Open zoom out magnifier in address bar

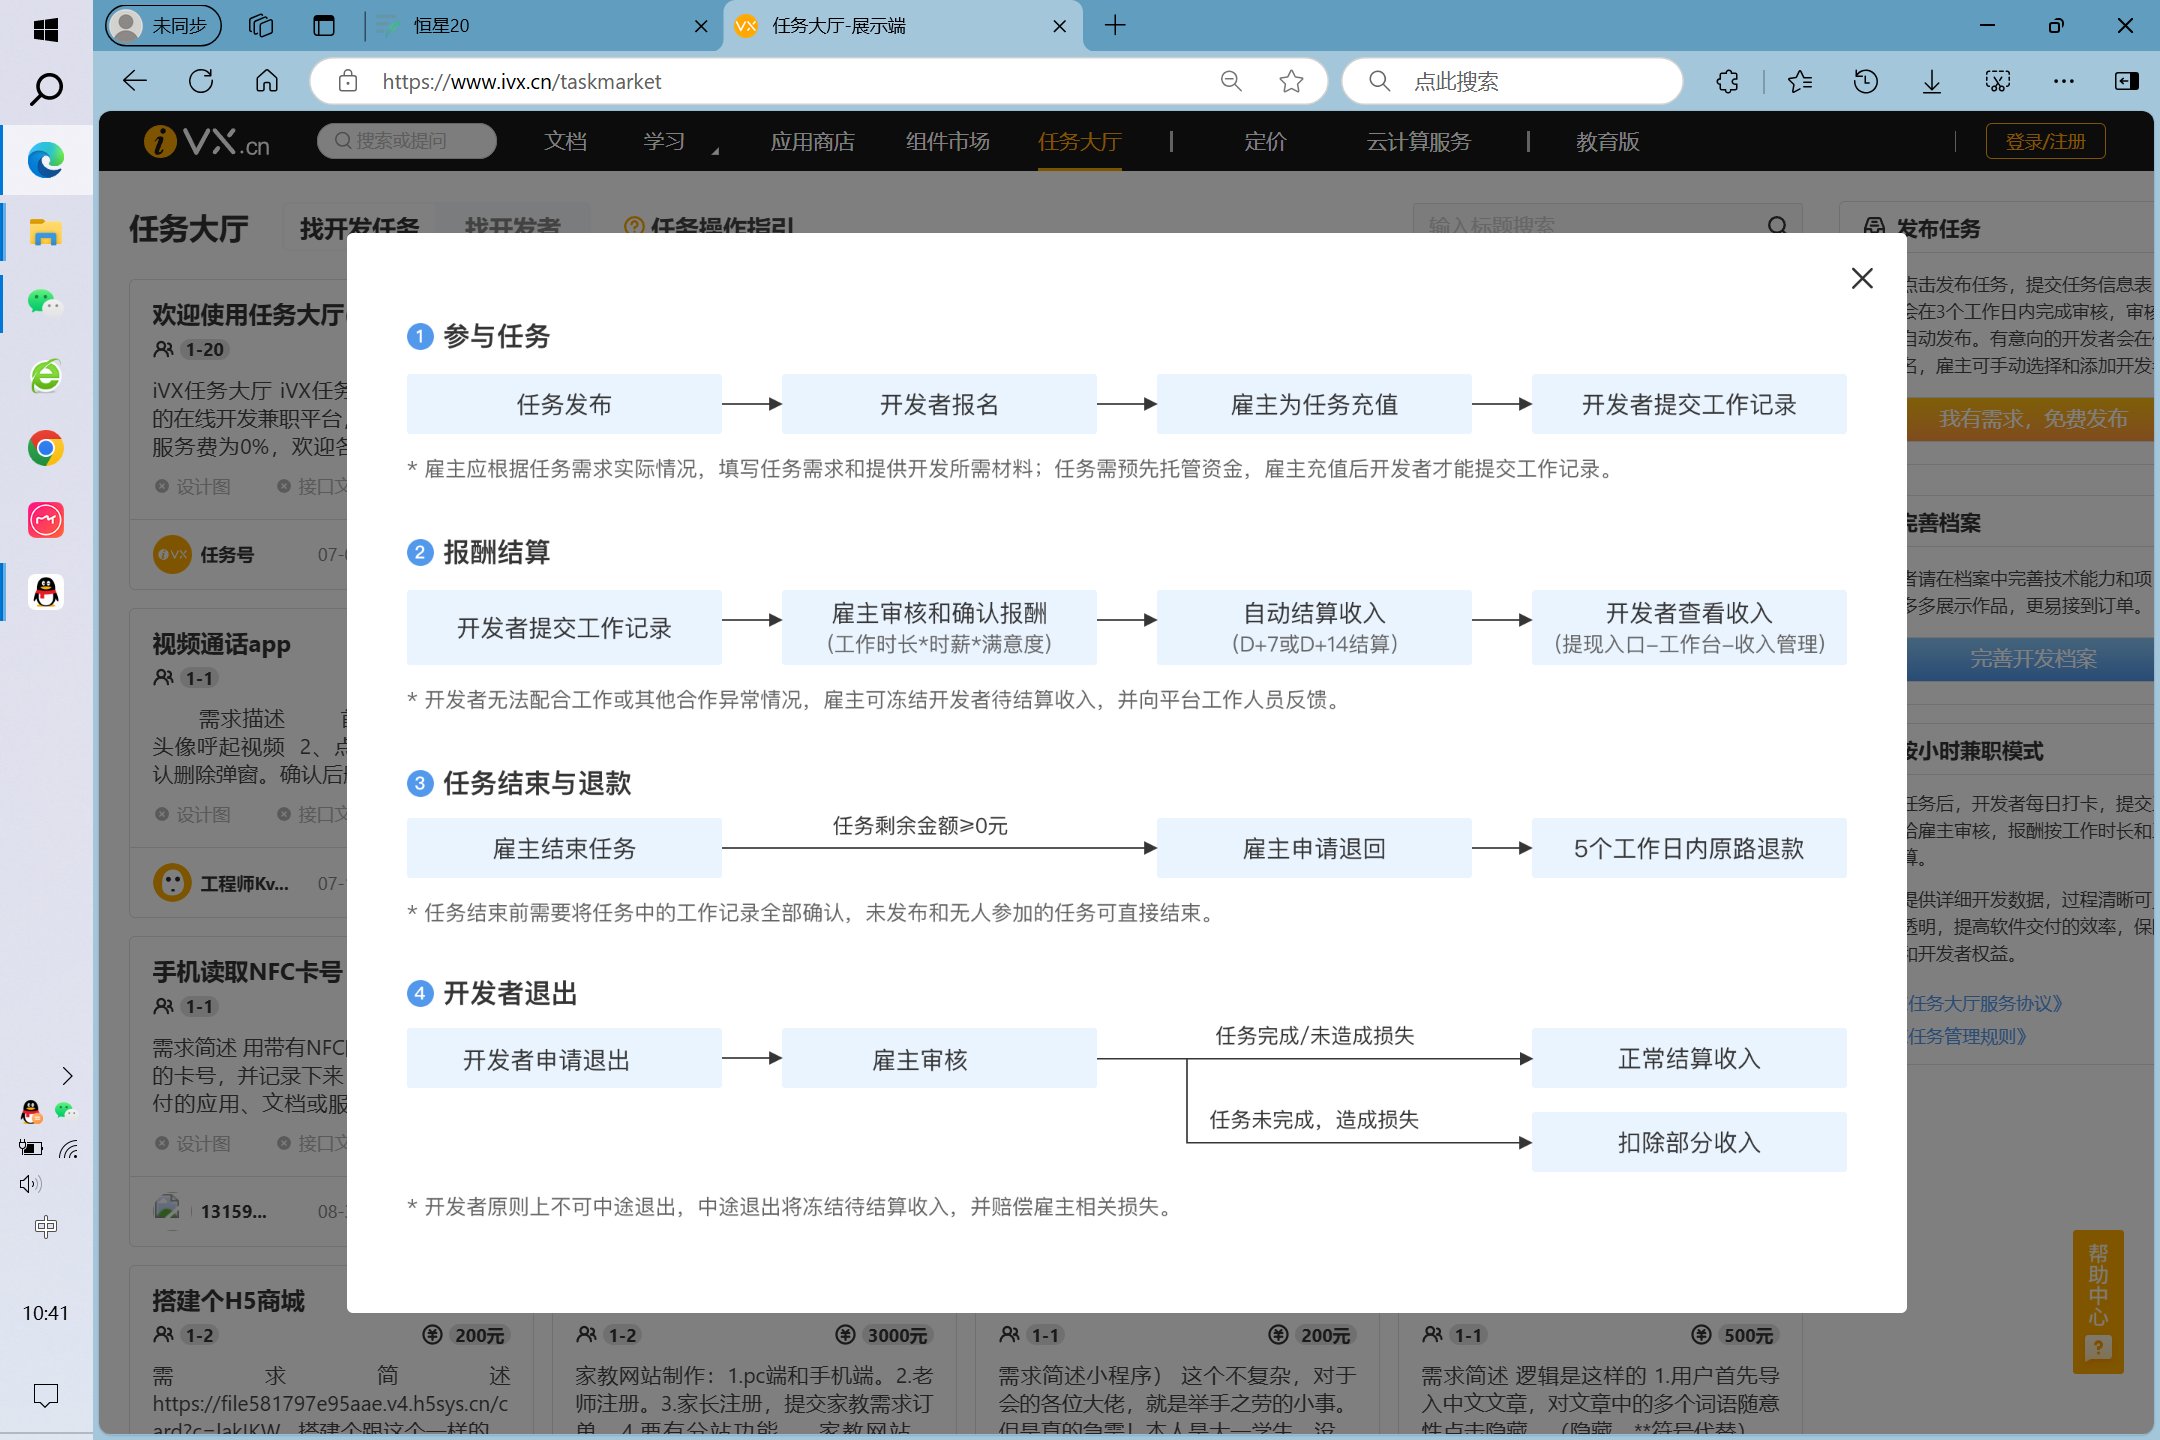(x=1231, y=81)
